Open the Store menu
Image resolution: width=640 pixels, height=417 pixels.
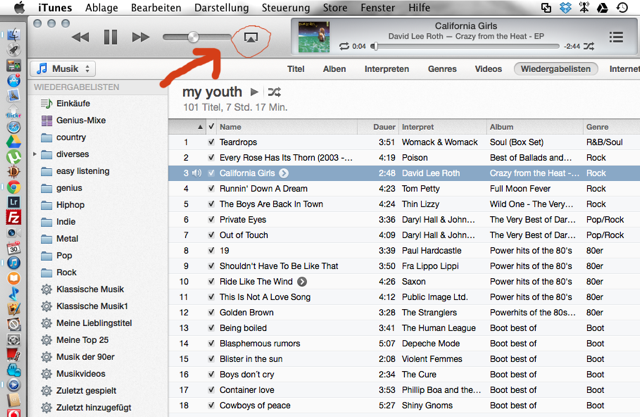tap(335, 7)
